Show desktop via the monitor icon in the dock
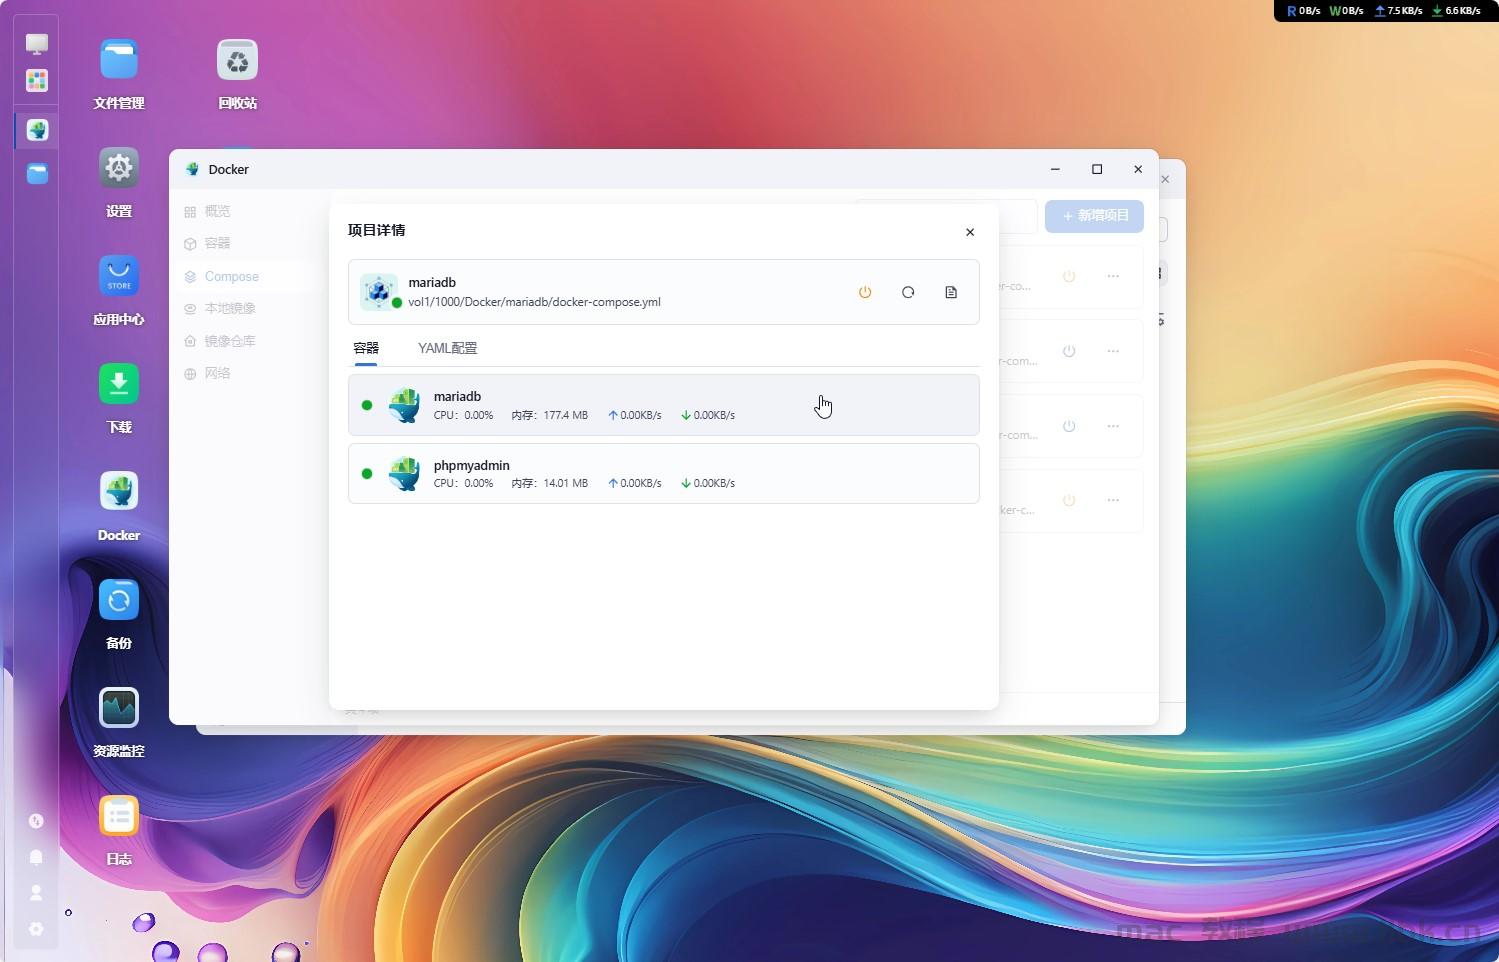Image resolution: width=1499 pixels, height=962 pixels. pyautogui.click(x=37, y=44)
